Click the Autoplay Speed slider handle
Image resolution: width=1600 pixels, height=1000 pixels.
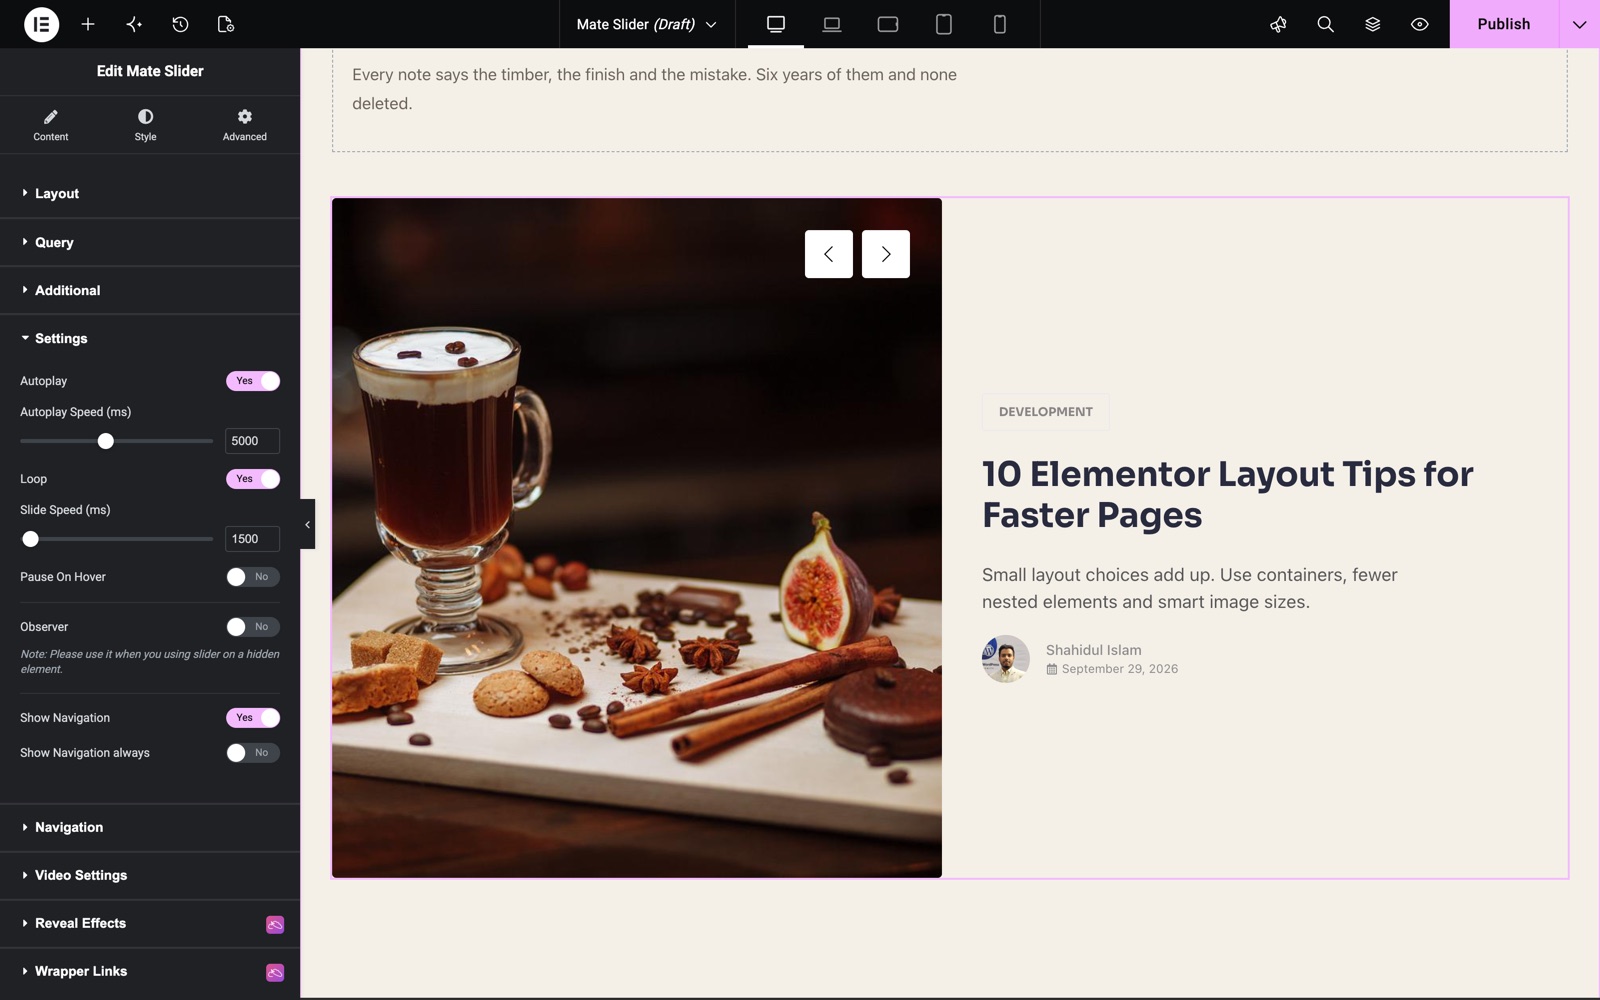106,441
